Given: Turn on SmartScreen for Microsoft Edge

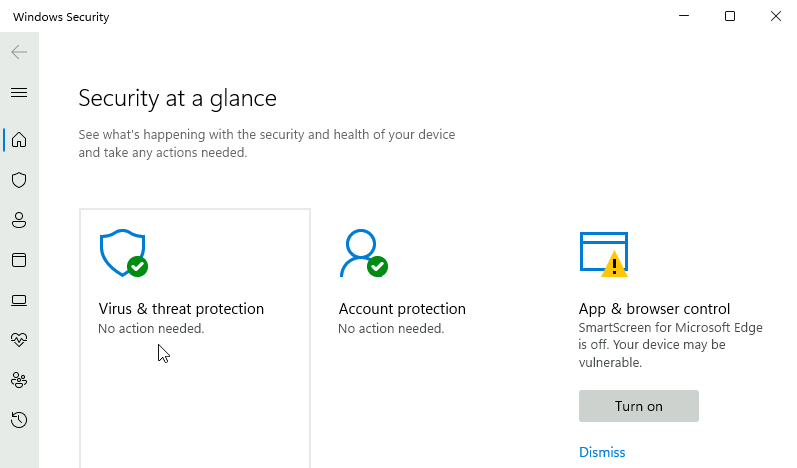Looking at the screenshot, I should [638, 406].
